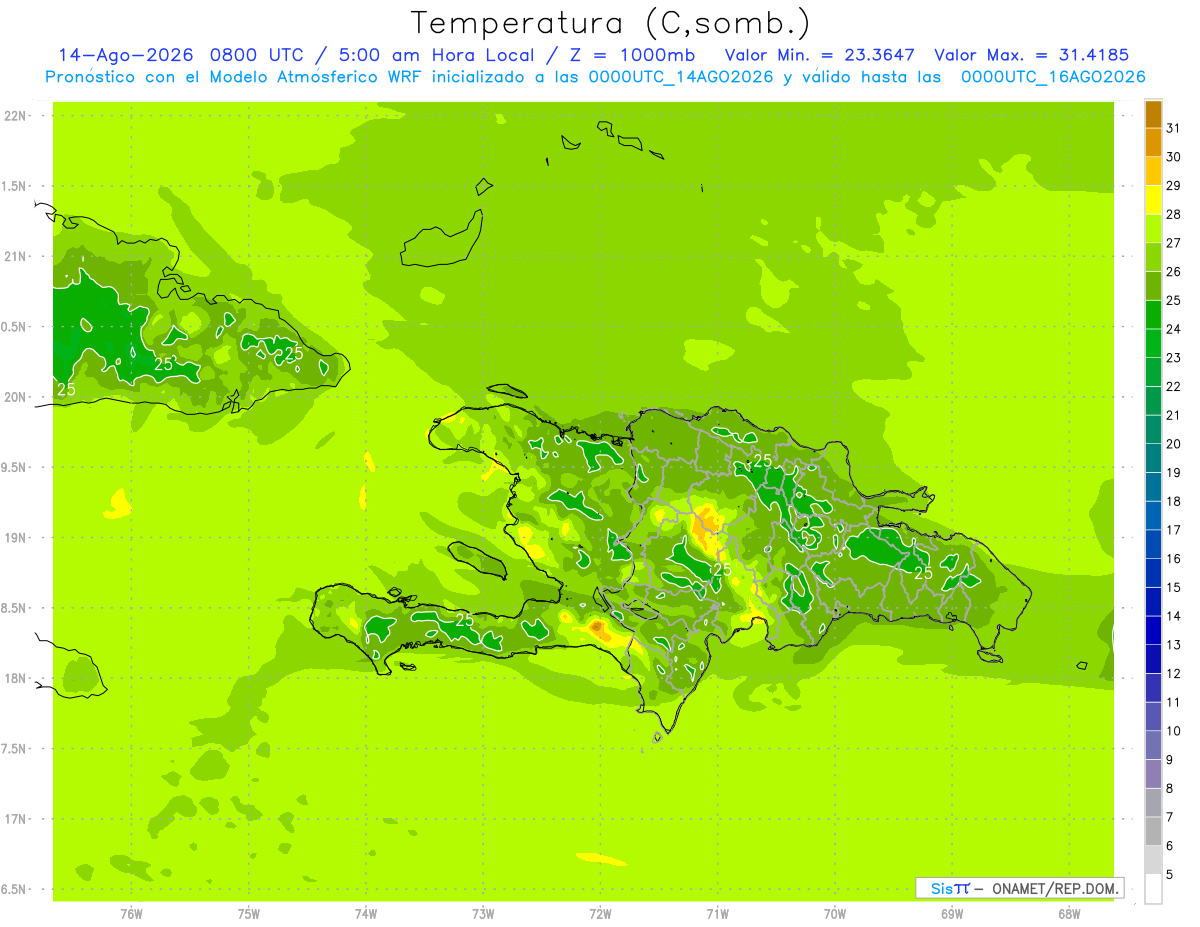This screenshot has height=927, width=1200.
Task: Click the color scale label 14
Action: pyautogui.click(x=1174, y=616)
